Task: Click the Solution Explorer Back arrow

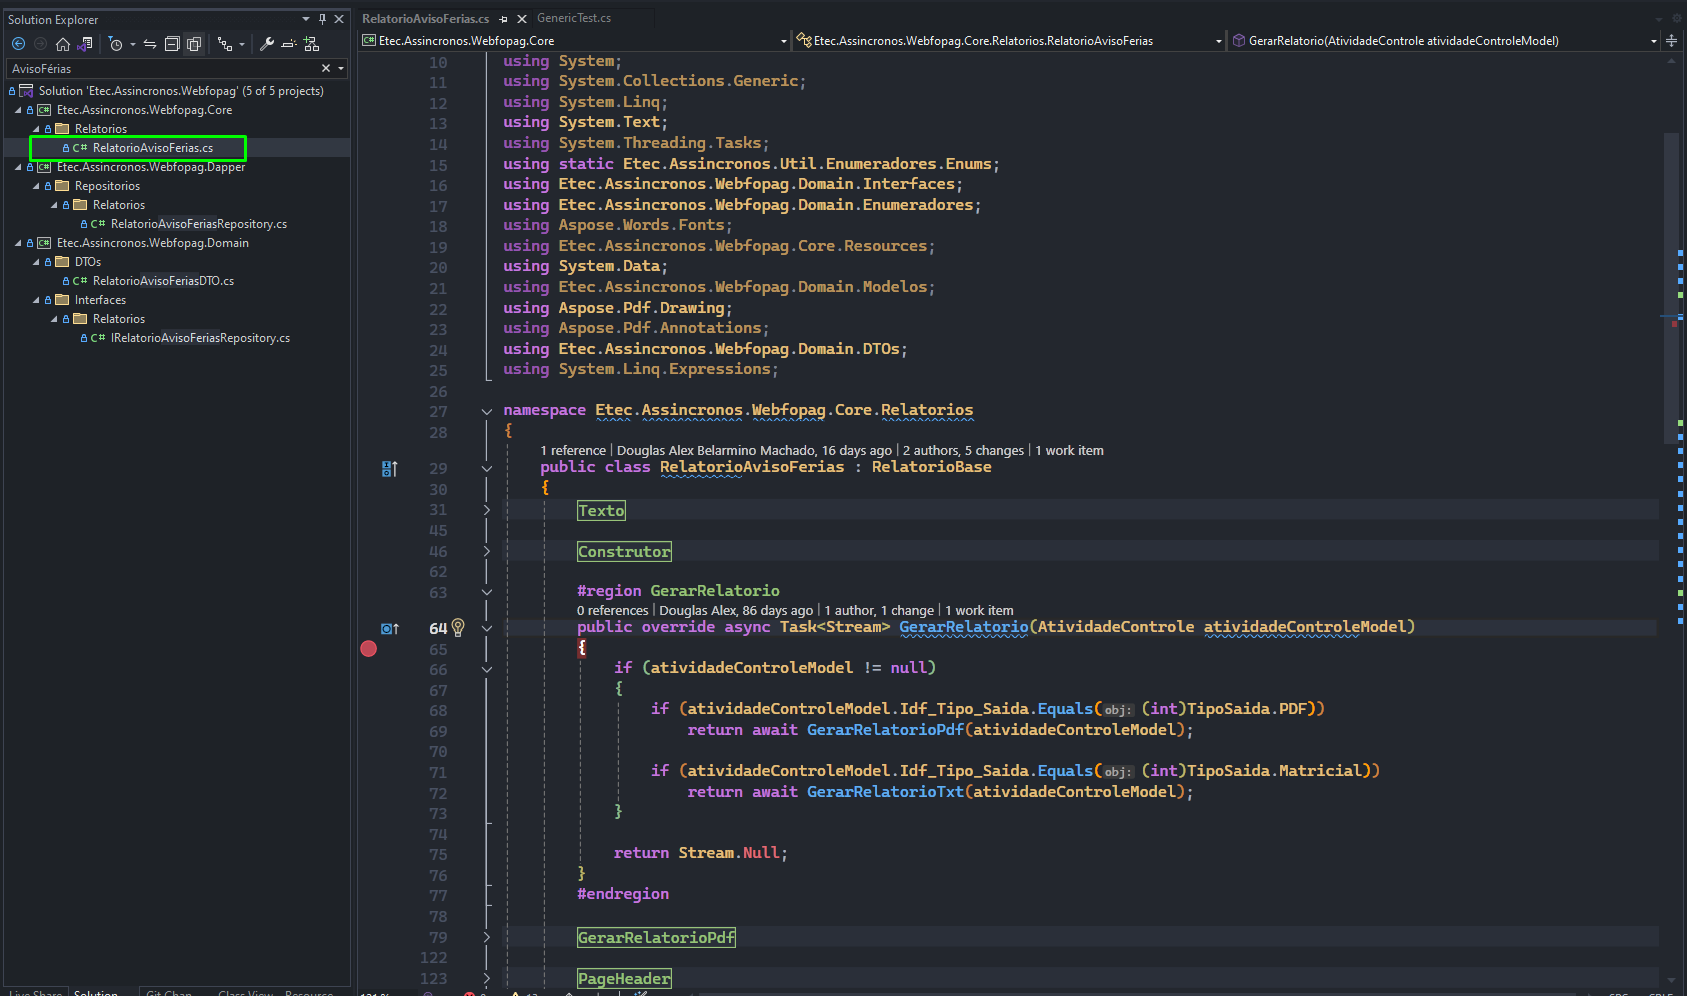Action: point(18,44)
